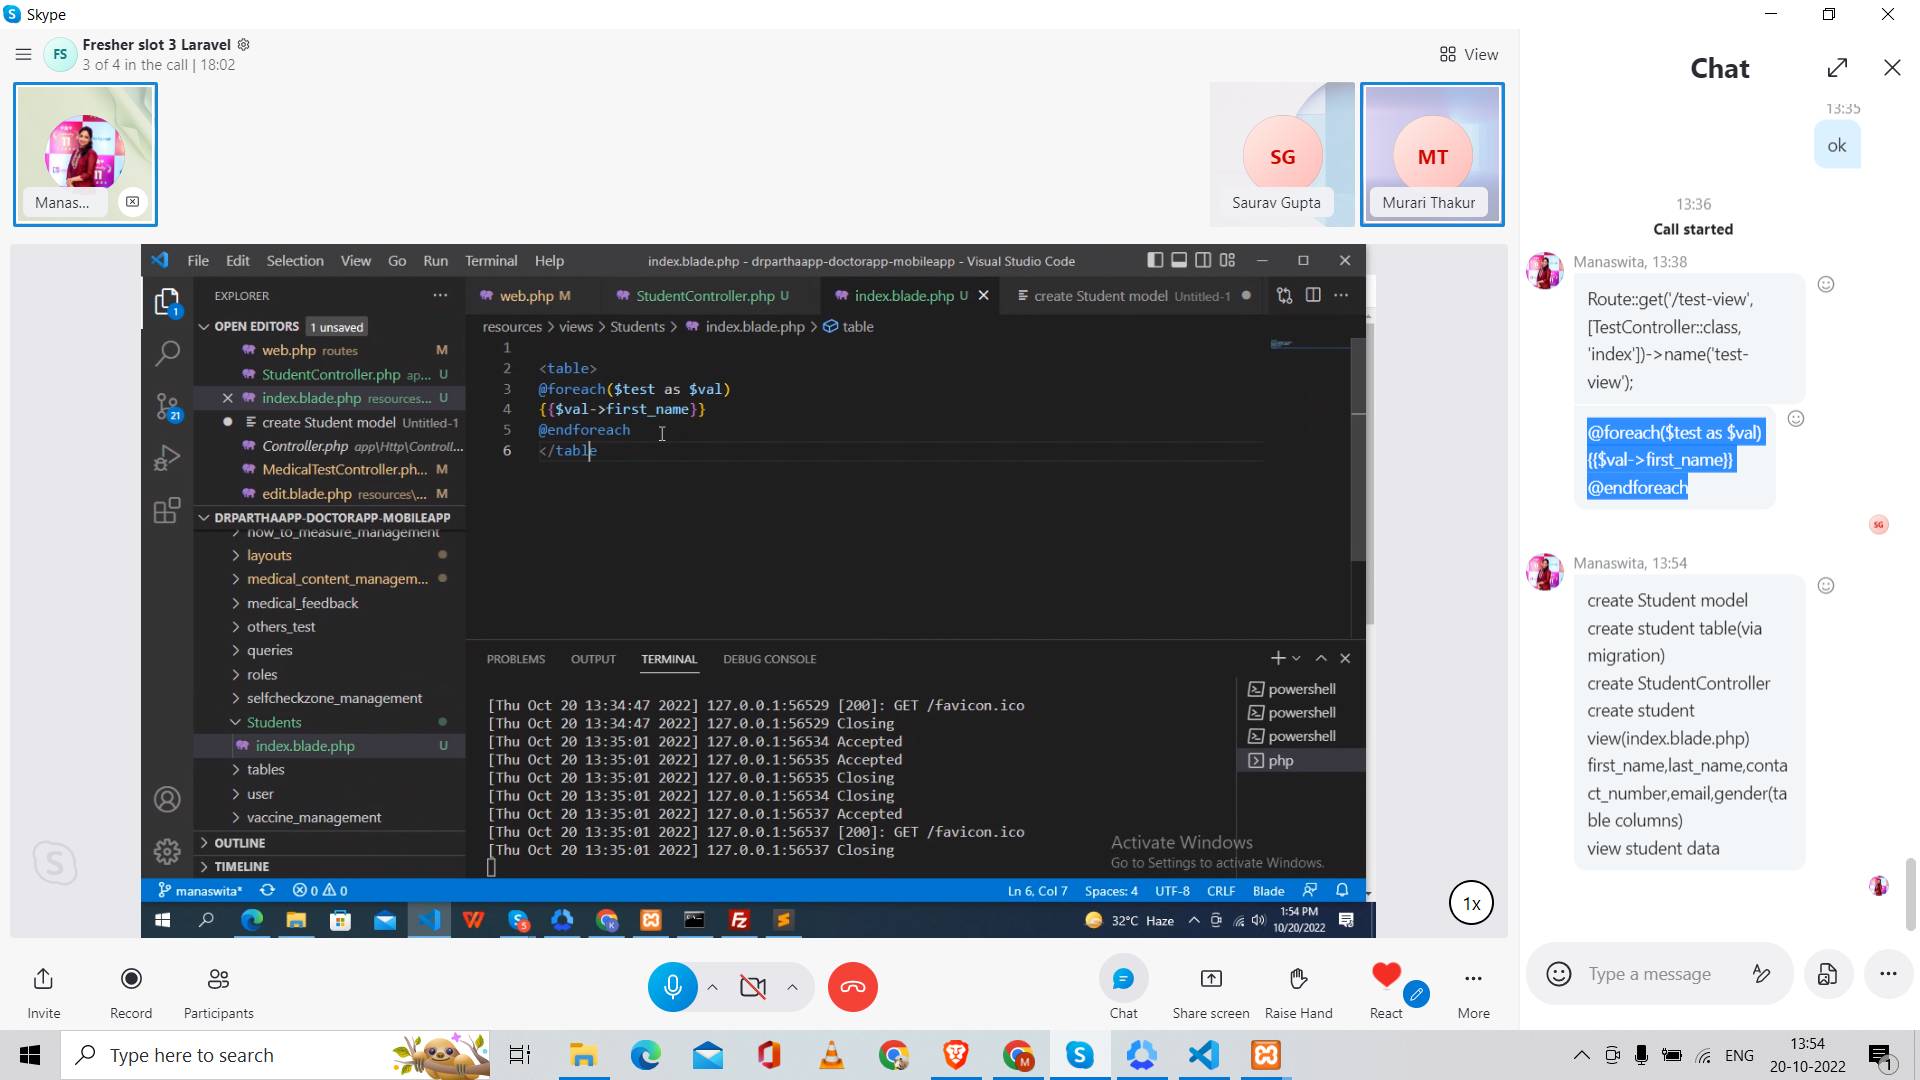Collapse the Students folder

274,723
